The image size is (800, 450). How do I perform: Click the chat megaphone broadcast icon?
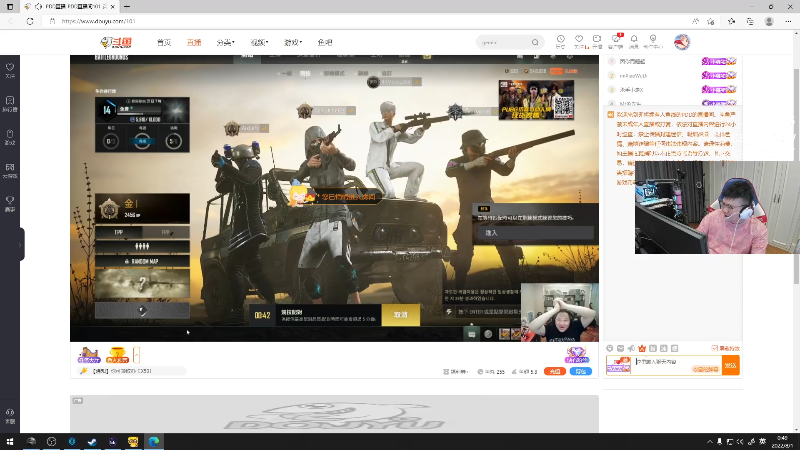(631, 348)
